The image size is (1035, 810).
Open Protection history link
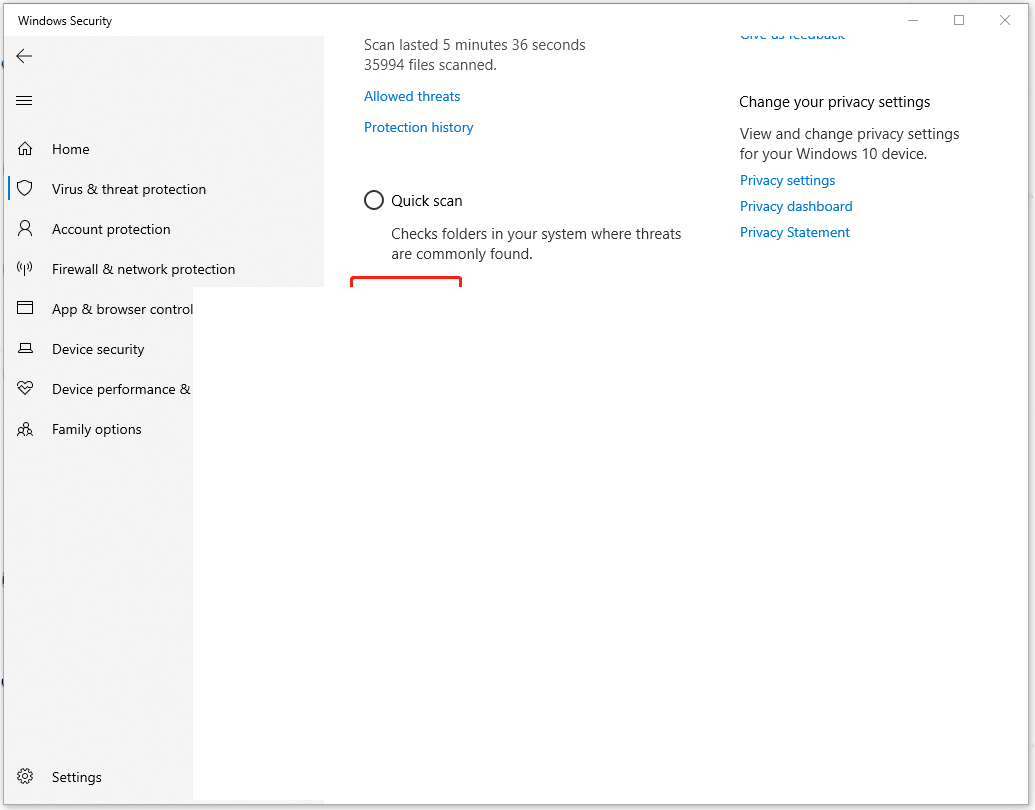point(418,127)
